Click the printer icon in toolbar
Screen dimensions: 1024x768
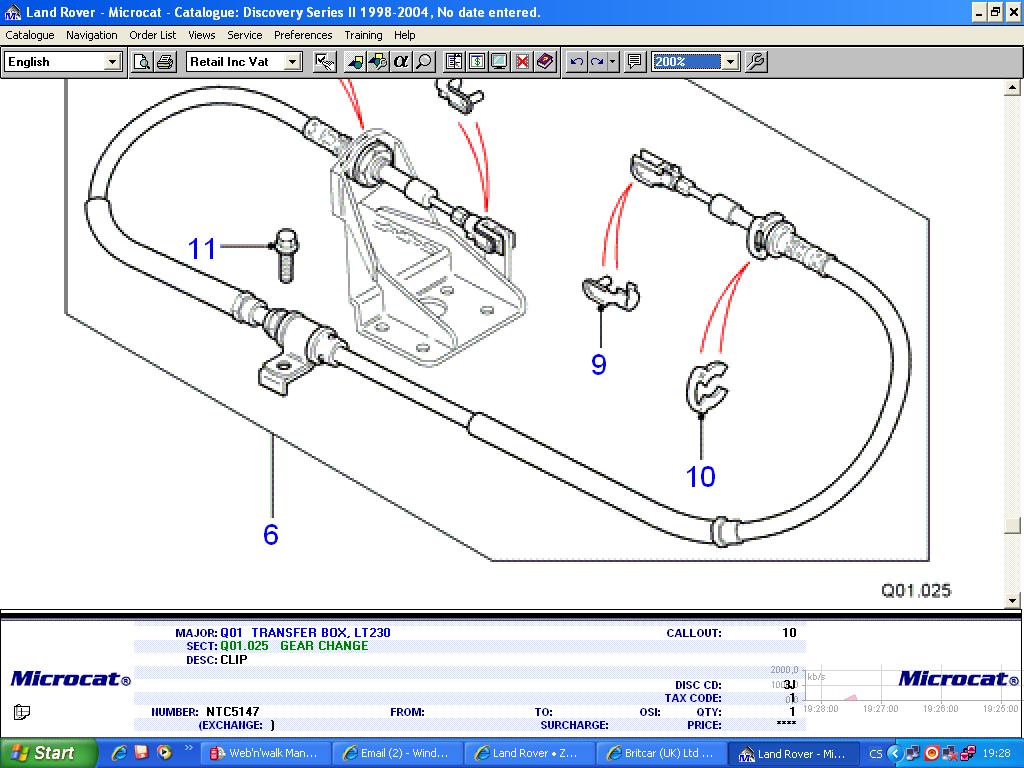(x=165, y=62)
